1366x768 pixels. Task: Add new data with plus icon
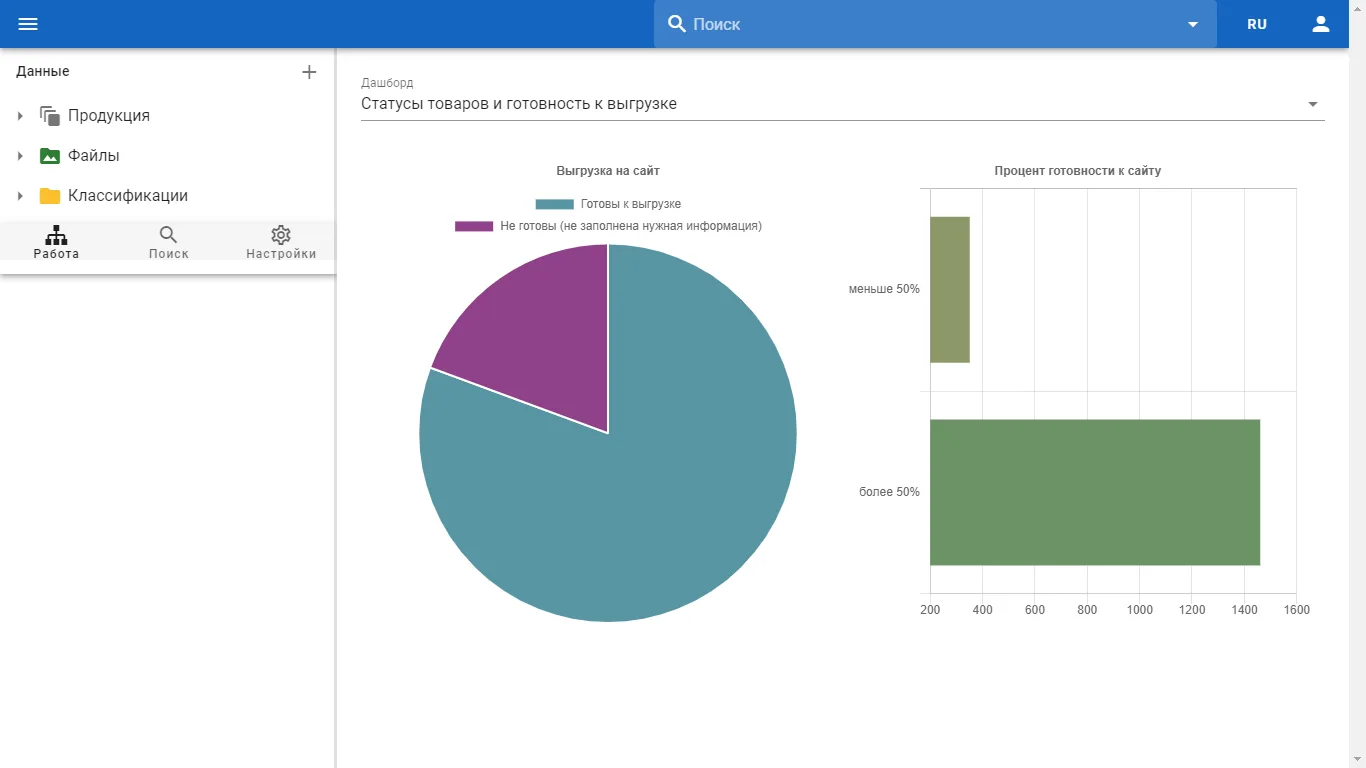pos(309,72)
